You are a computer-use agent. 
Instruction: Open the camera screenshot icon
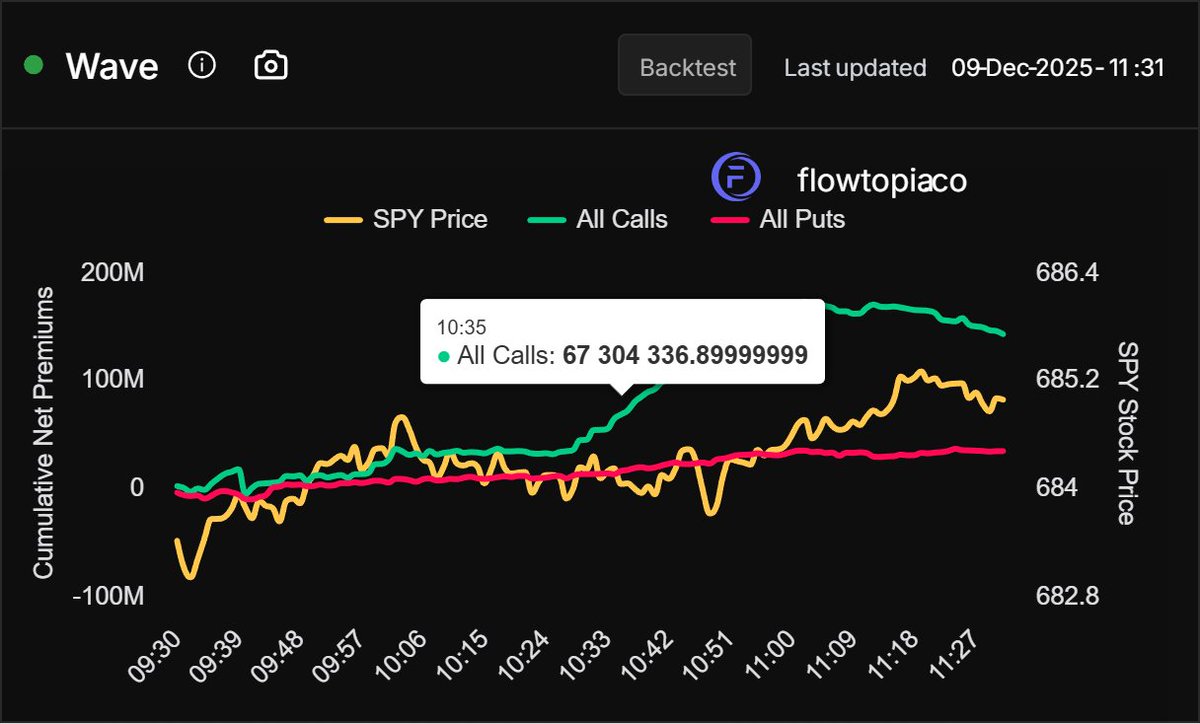[269, 65]
